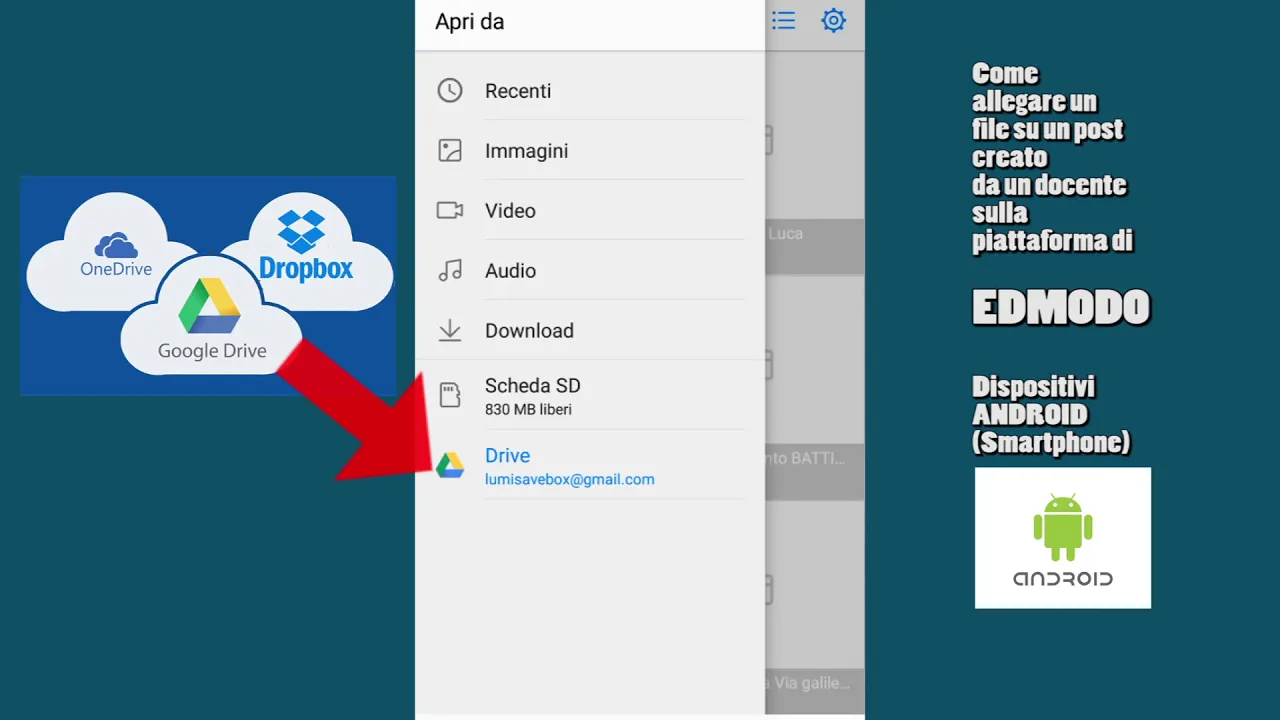Switch to list view icon in top bar
Screen dimensions: 1280x720
coord(783,21)
